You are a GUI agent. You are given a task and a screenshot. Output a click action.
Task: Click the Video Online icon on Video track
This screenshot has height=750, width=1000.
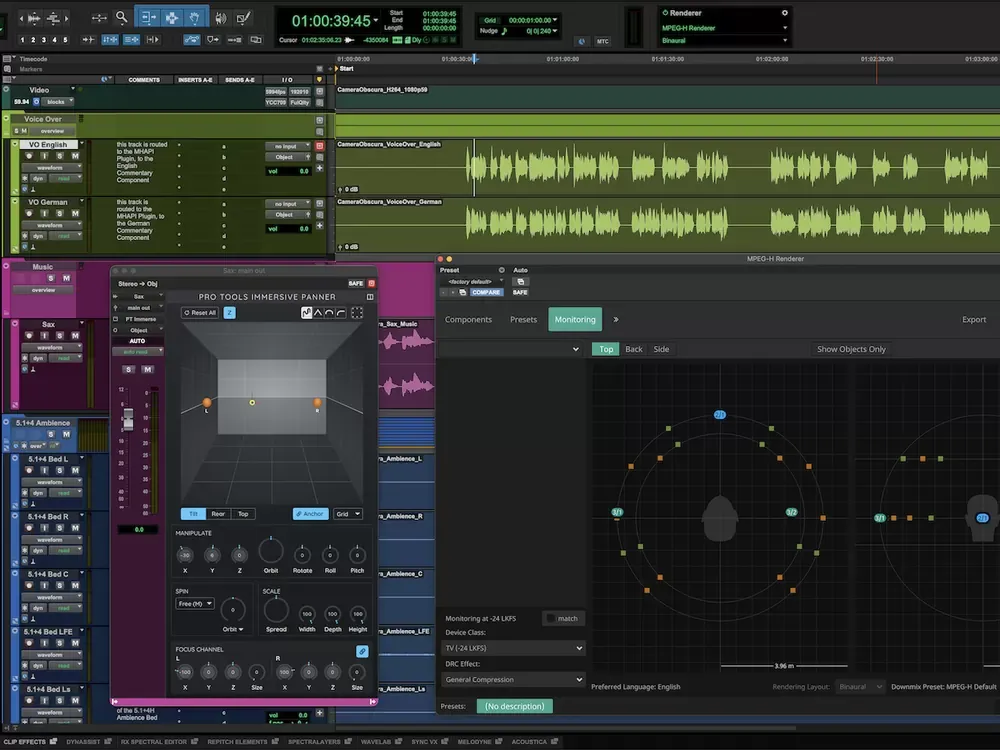pos(36,101)
